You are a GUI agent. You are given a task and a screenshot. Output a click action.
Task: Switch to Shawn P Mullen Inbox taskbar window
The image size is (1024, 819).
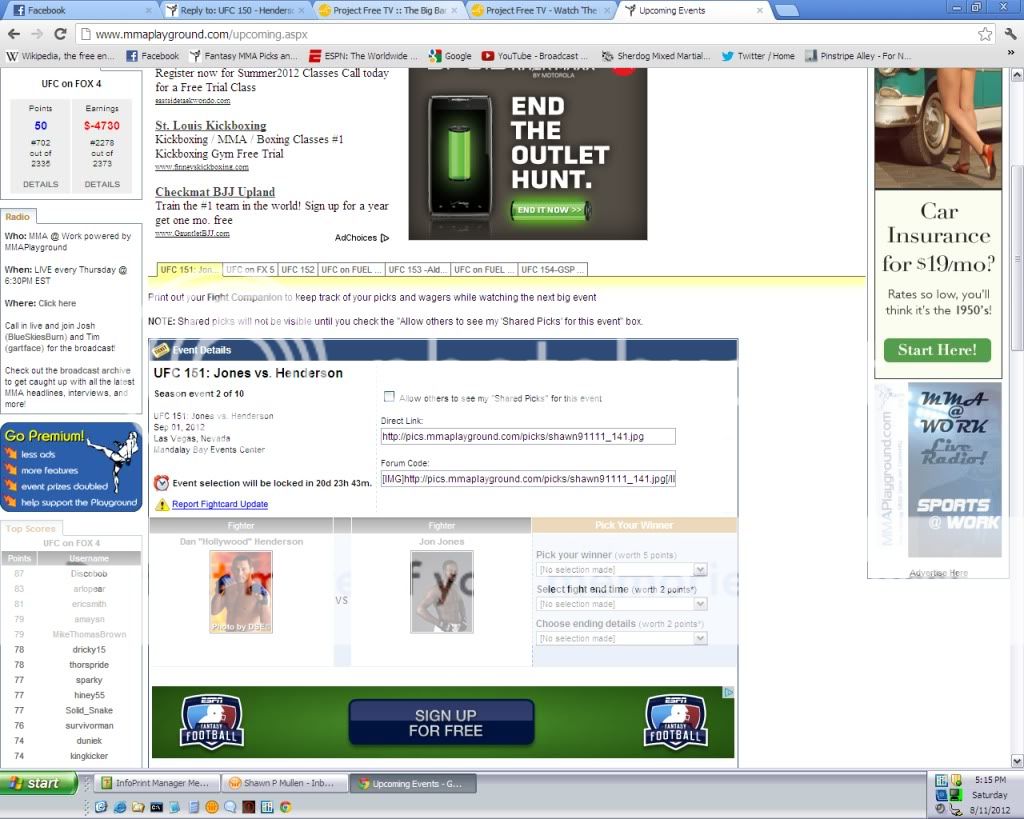click(x=283, y=783)
